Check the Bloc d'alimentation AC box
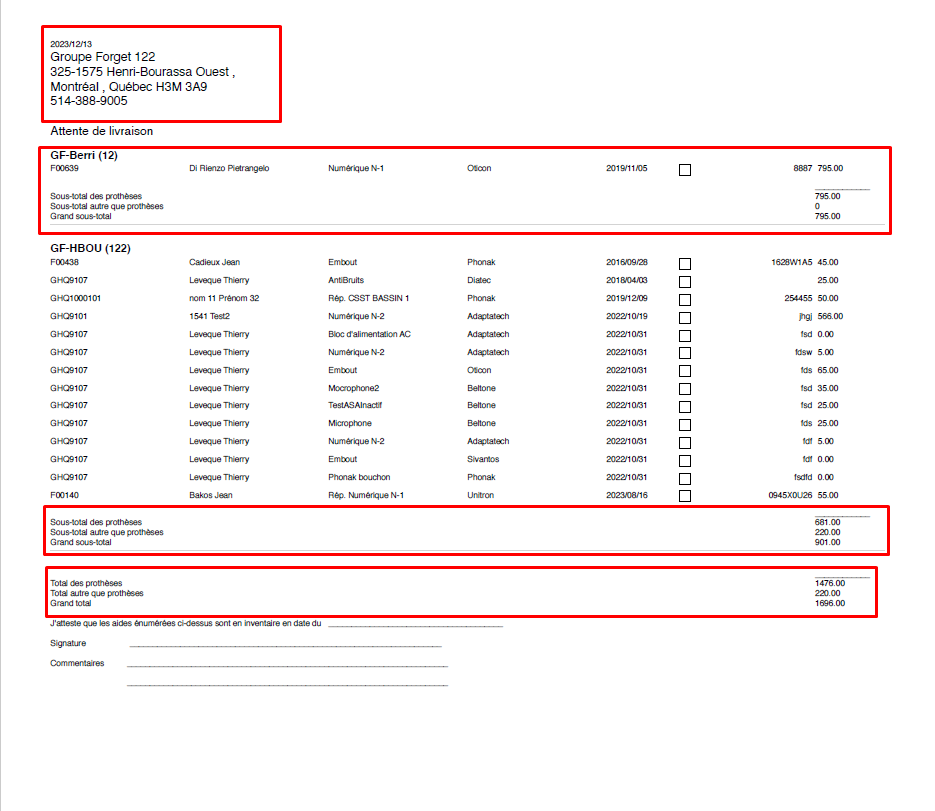This screenshot has height=811, width=935. click(x=685, y=336)
